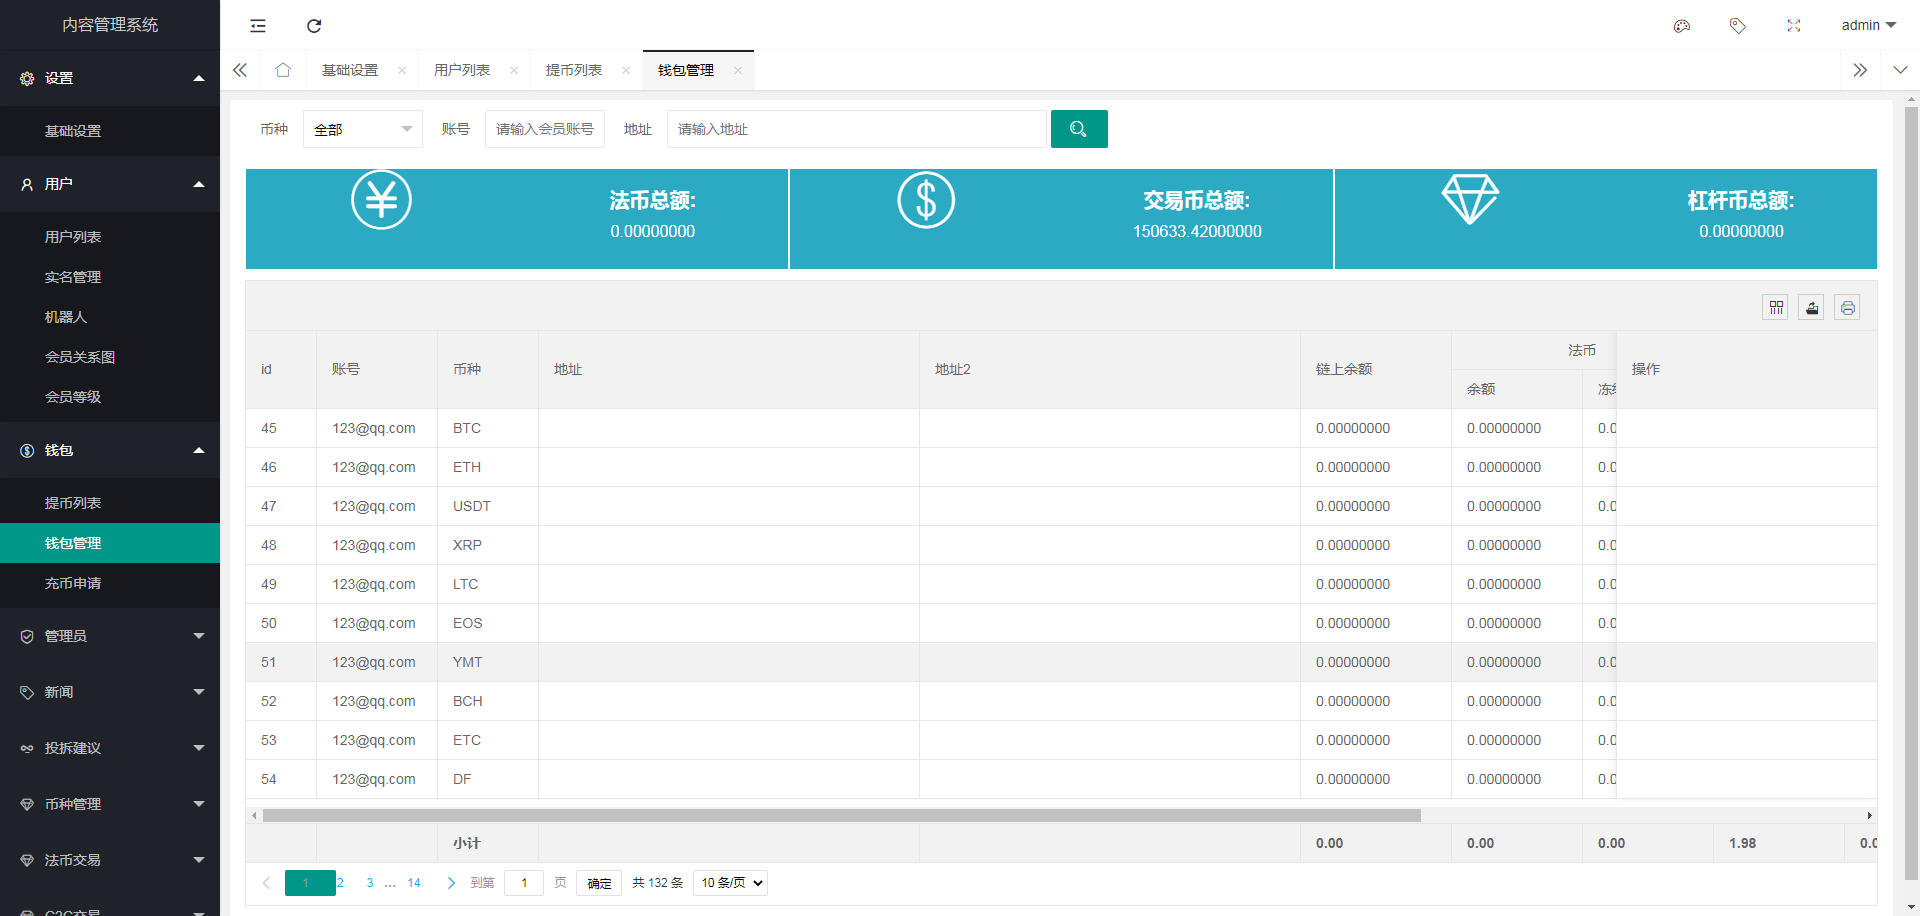Close the 基础设置 tab
Viewport: 1920px width, 916px height.
coord(402,70)
